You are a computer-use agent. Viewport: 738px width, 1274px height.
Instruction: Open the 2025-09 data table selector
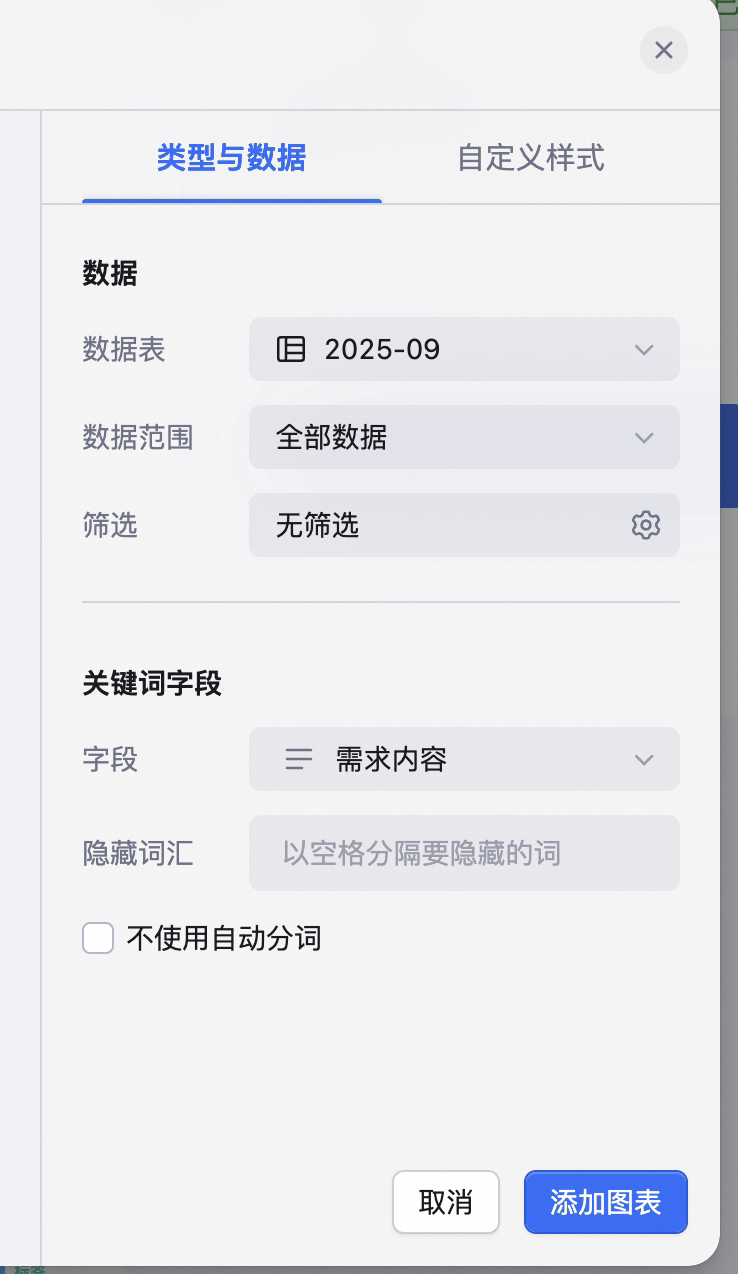pyautogui.click(x=464, y=349)
